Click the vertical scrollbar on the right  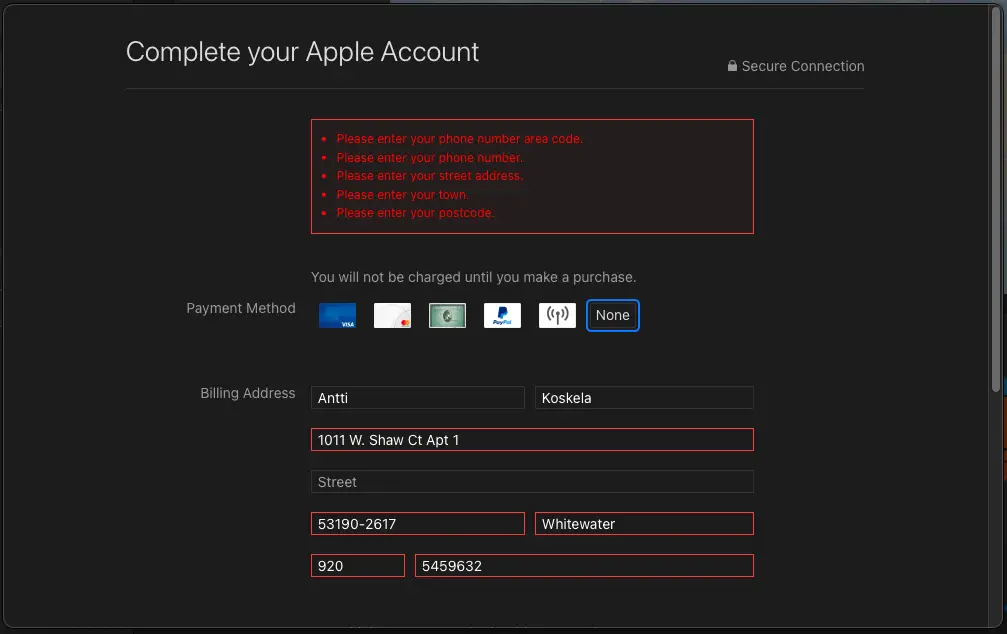(x=995, y=200)
